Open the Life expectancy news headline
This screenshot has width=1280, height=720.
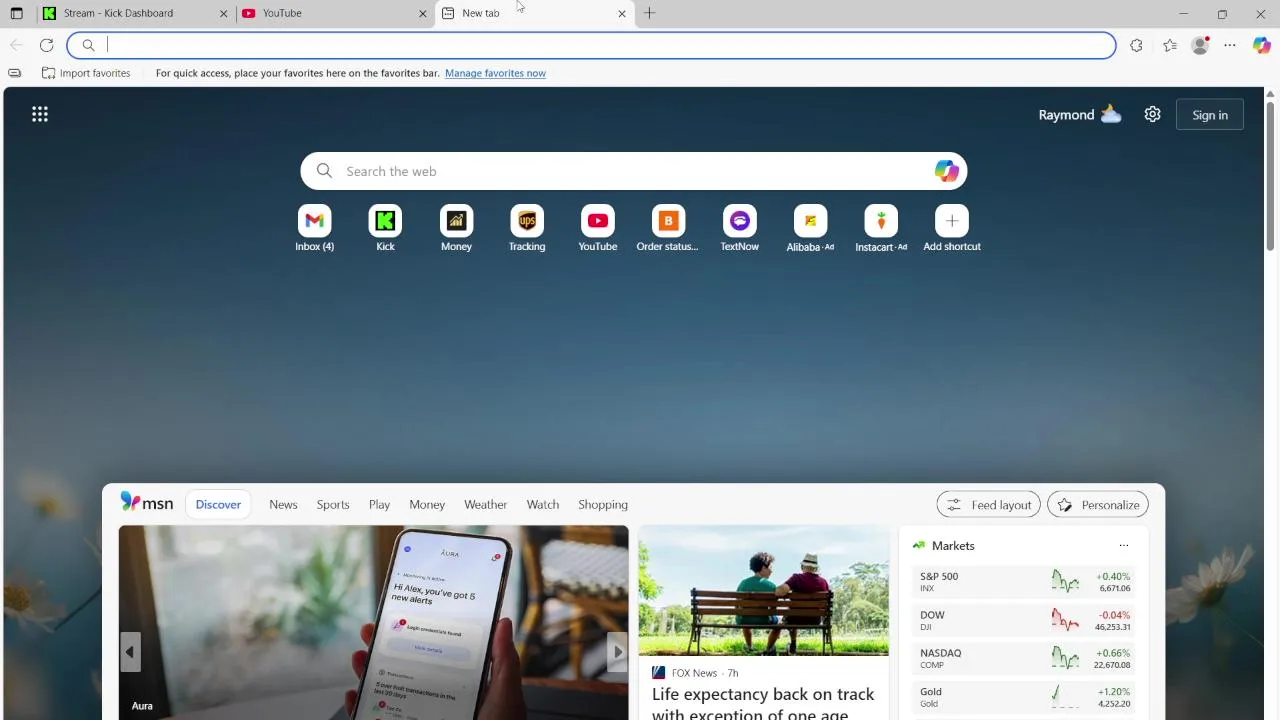[763, 702]
